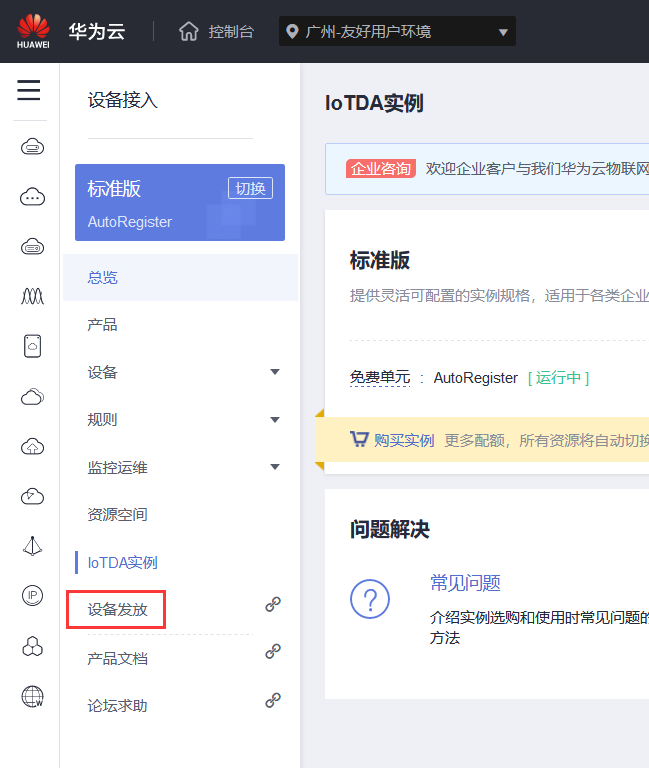Click the location pin icon in region selector

point(292,32)
